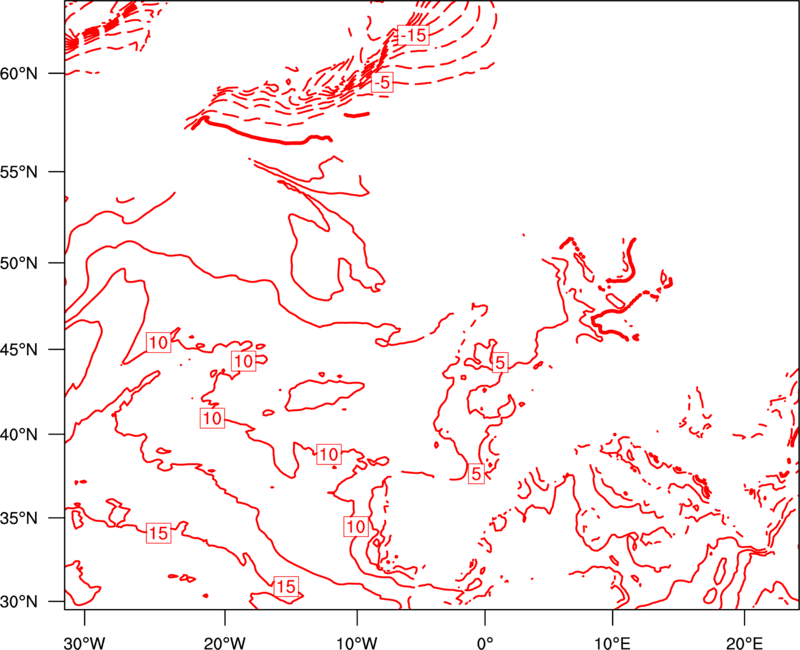Click the 60°N latitude axis label

(19, 74)
